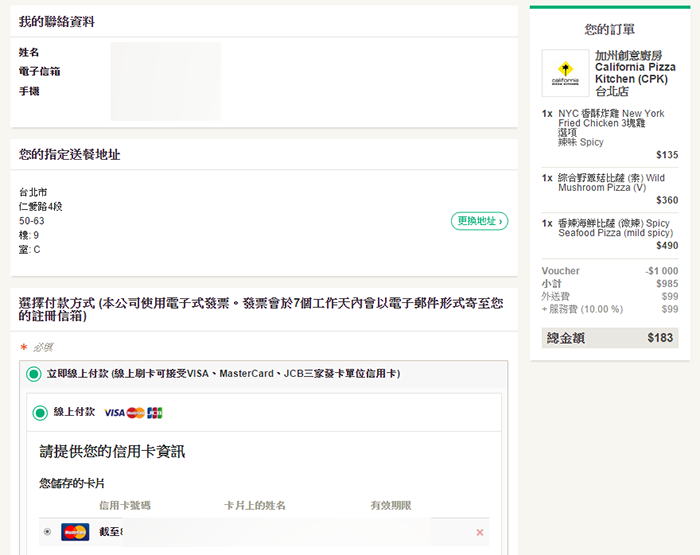Click the 姓名 name label
This screenshot has width=700, height=555.
[29, 52]
